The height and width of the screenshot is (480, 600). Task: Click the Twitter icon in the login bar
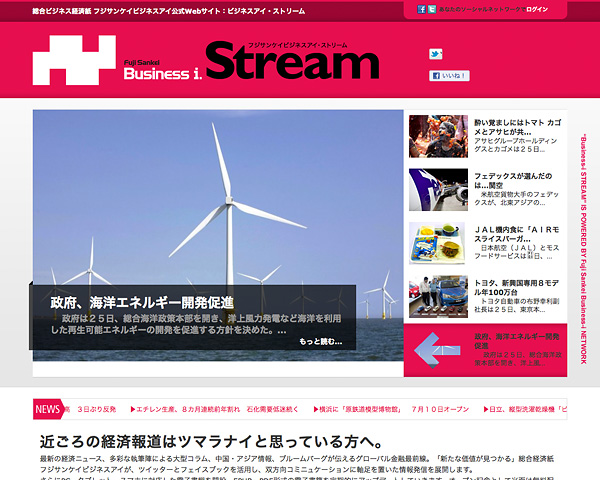click(x=432, y=10)
